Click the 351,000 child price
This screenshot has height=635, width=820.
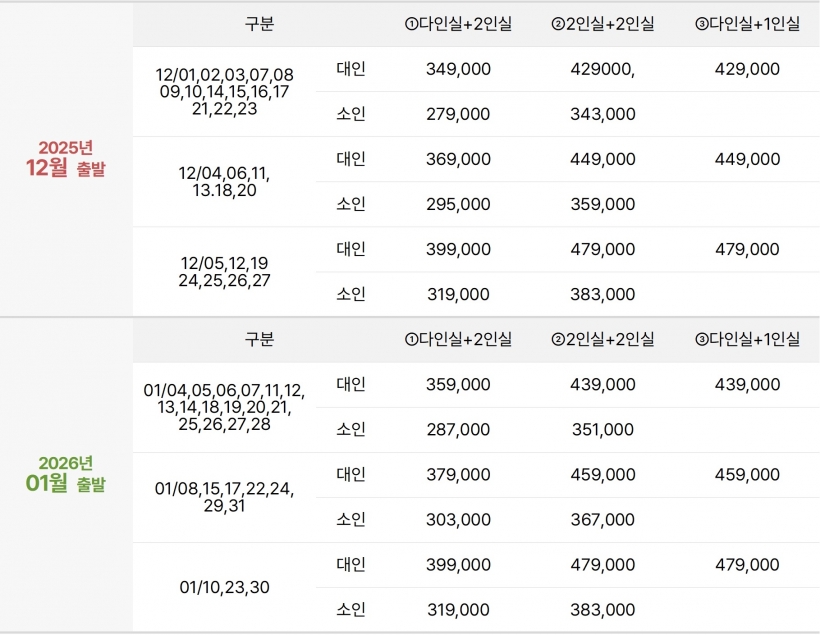click(602, 429)
